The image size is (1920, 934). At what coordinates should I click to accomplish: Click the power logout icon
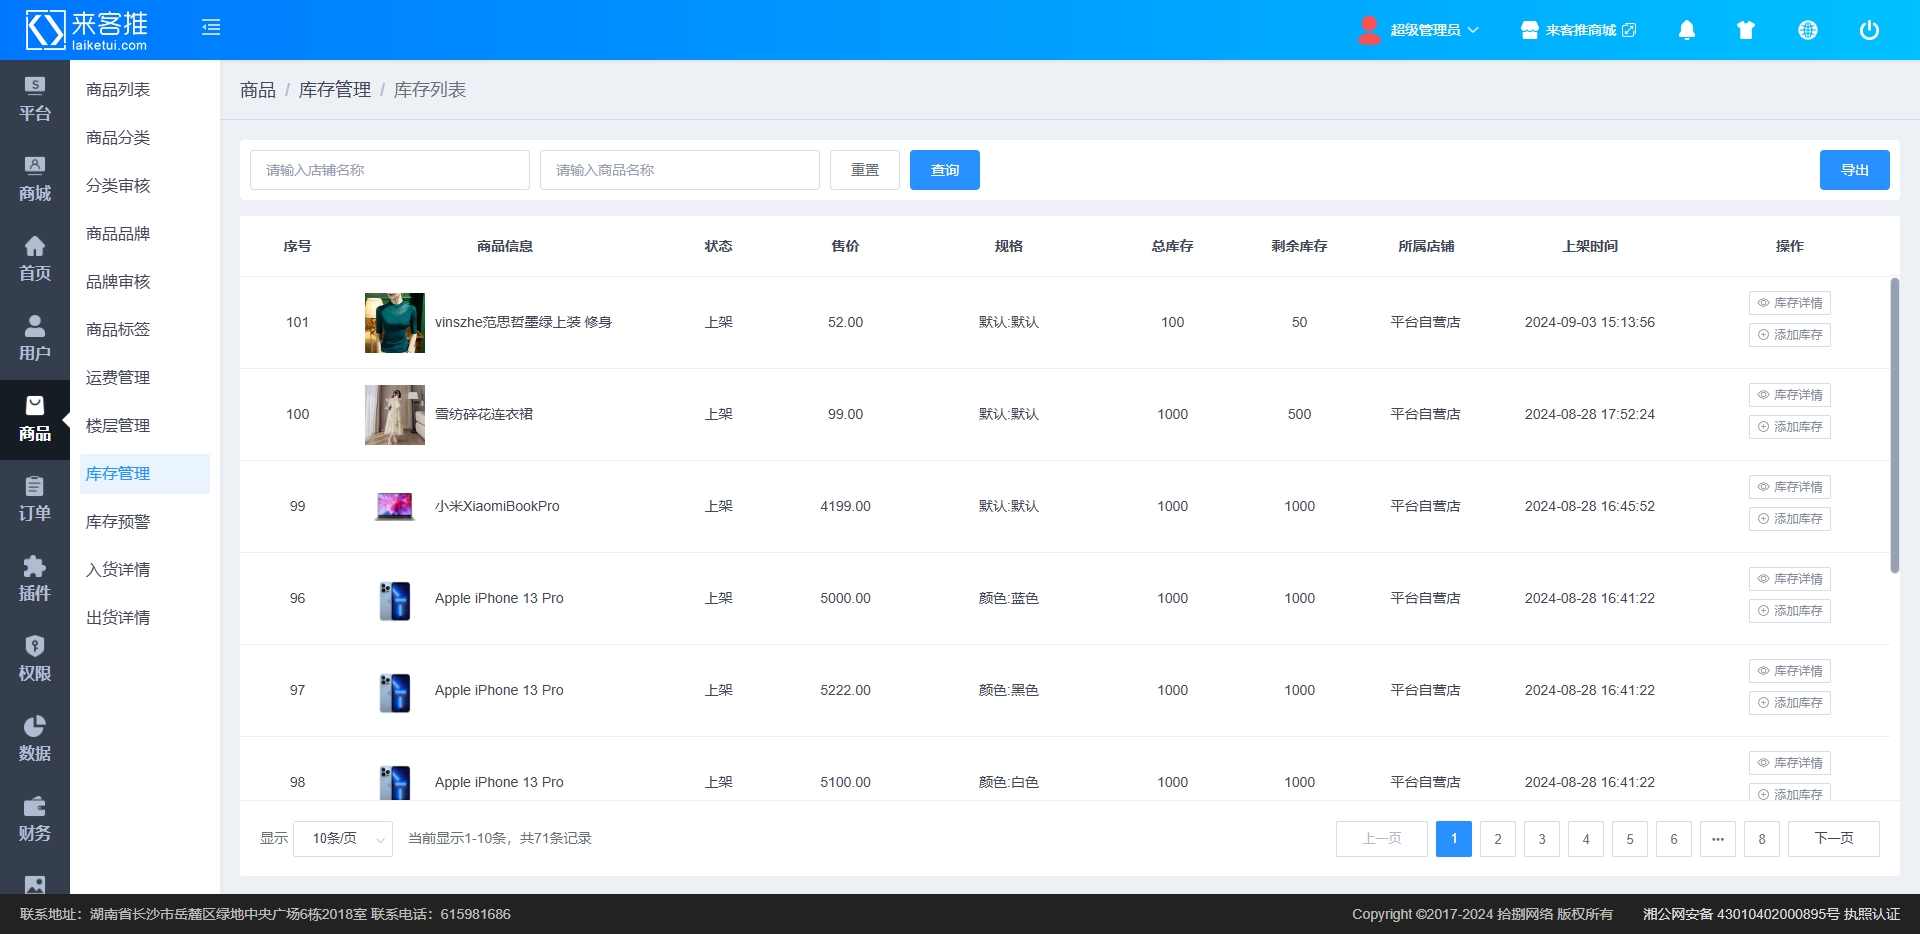pyautogui.click(x=1868, y=30)
